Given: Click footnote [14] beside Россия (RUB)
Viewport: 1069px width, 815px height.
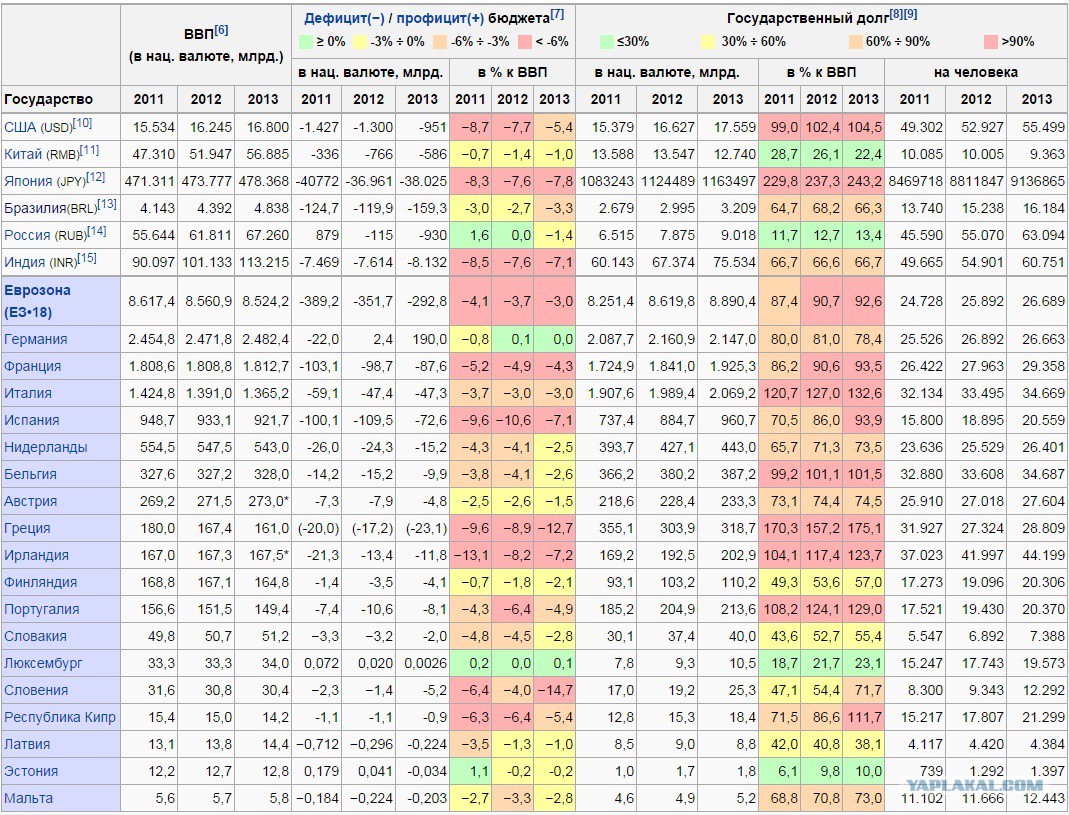Looking at the screenshot, I should [x=97, y=231].
